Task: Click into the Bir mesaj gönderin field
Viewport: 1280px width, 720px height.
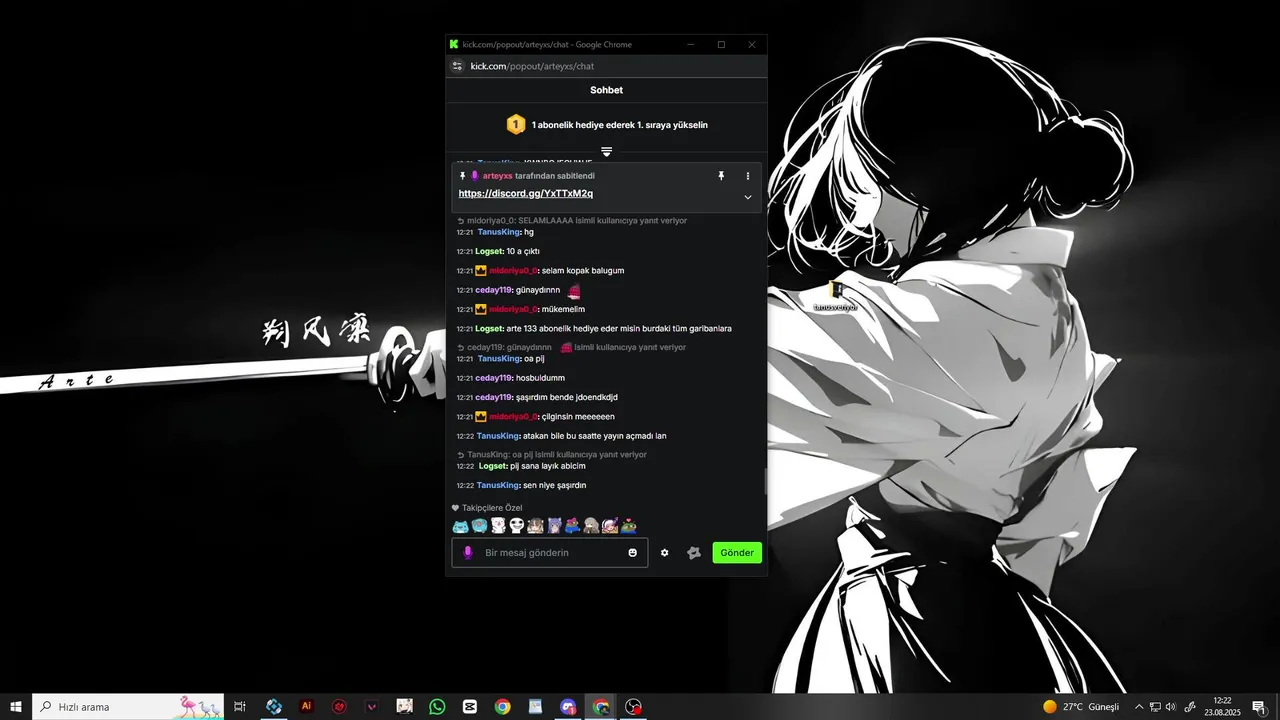Action: pyautogui.click(x=552, y=552)
